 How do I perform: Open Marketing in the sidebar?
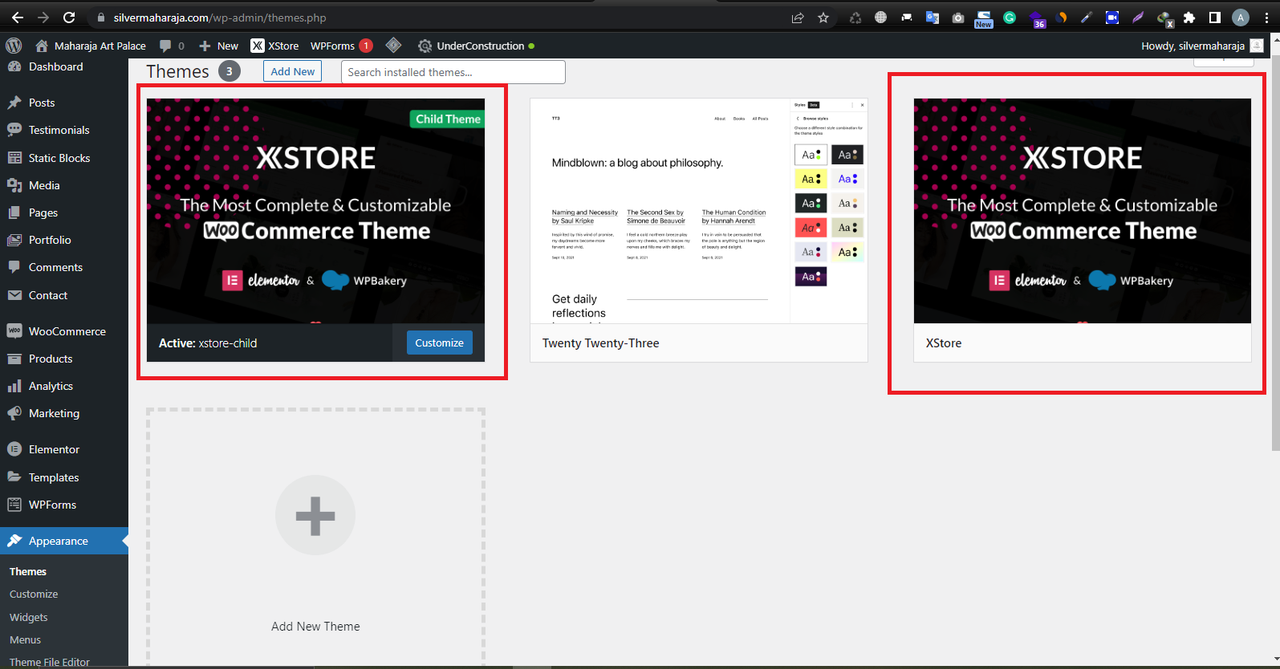[x=54, y=413]
